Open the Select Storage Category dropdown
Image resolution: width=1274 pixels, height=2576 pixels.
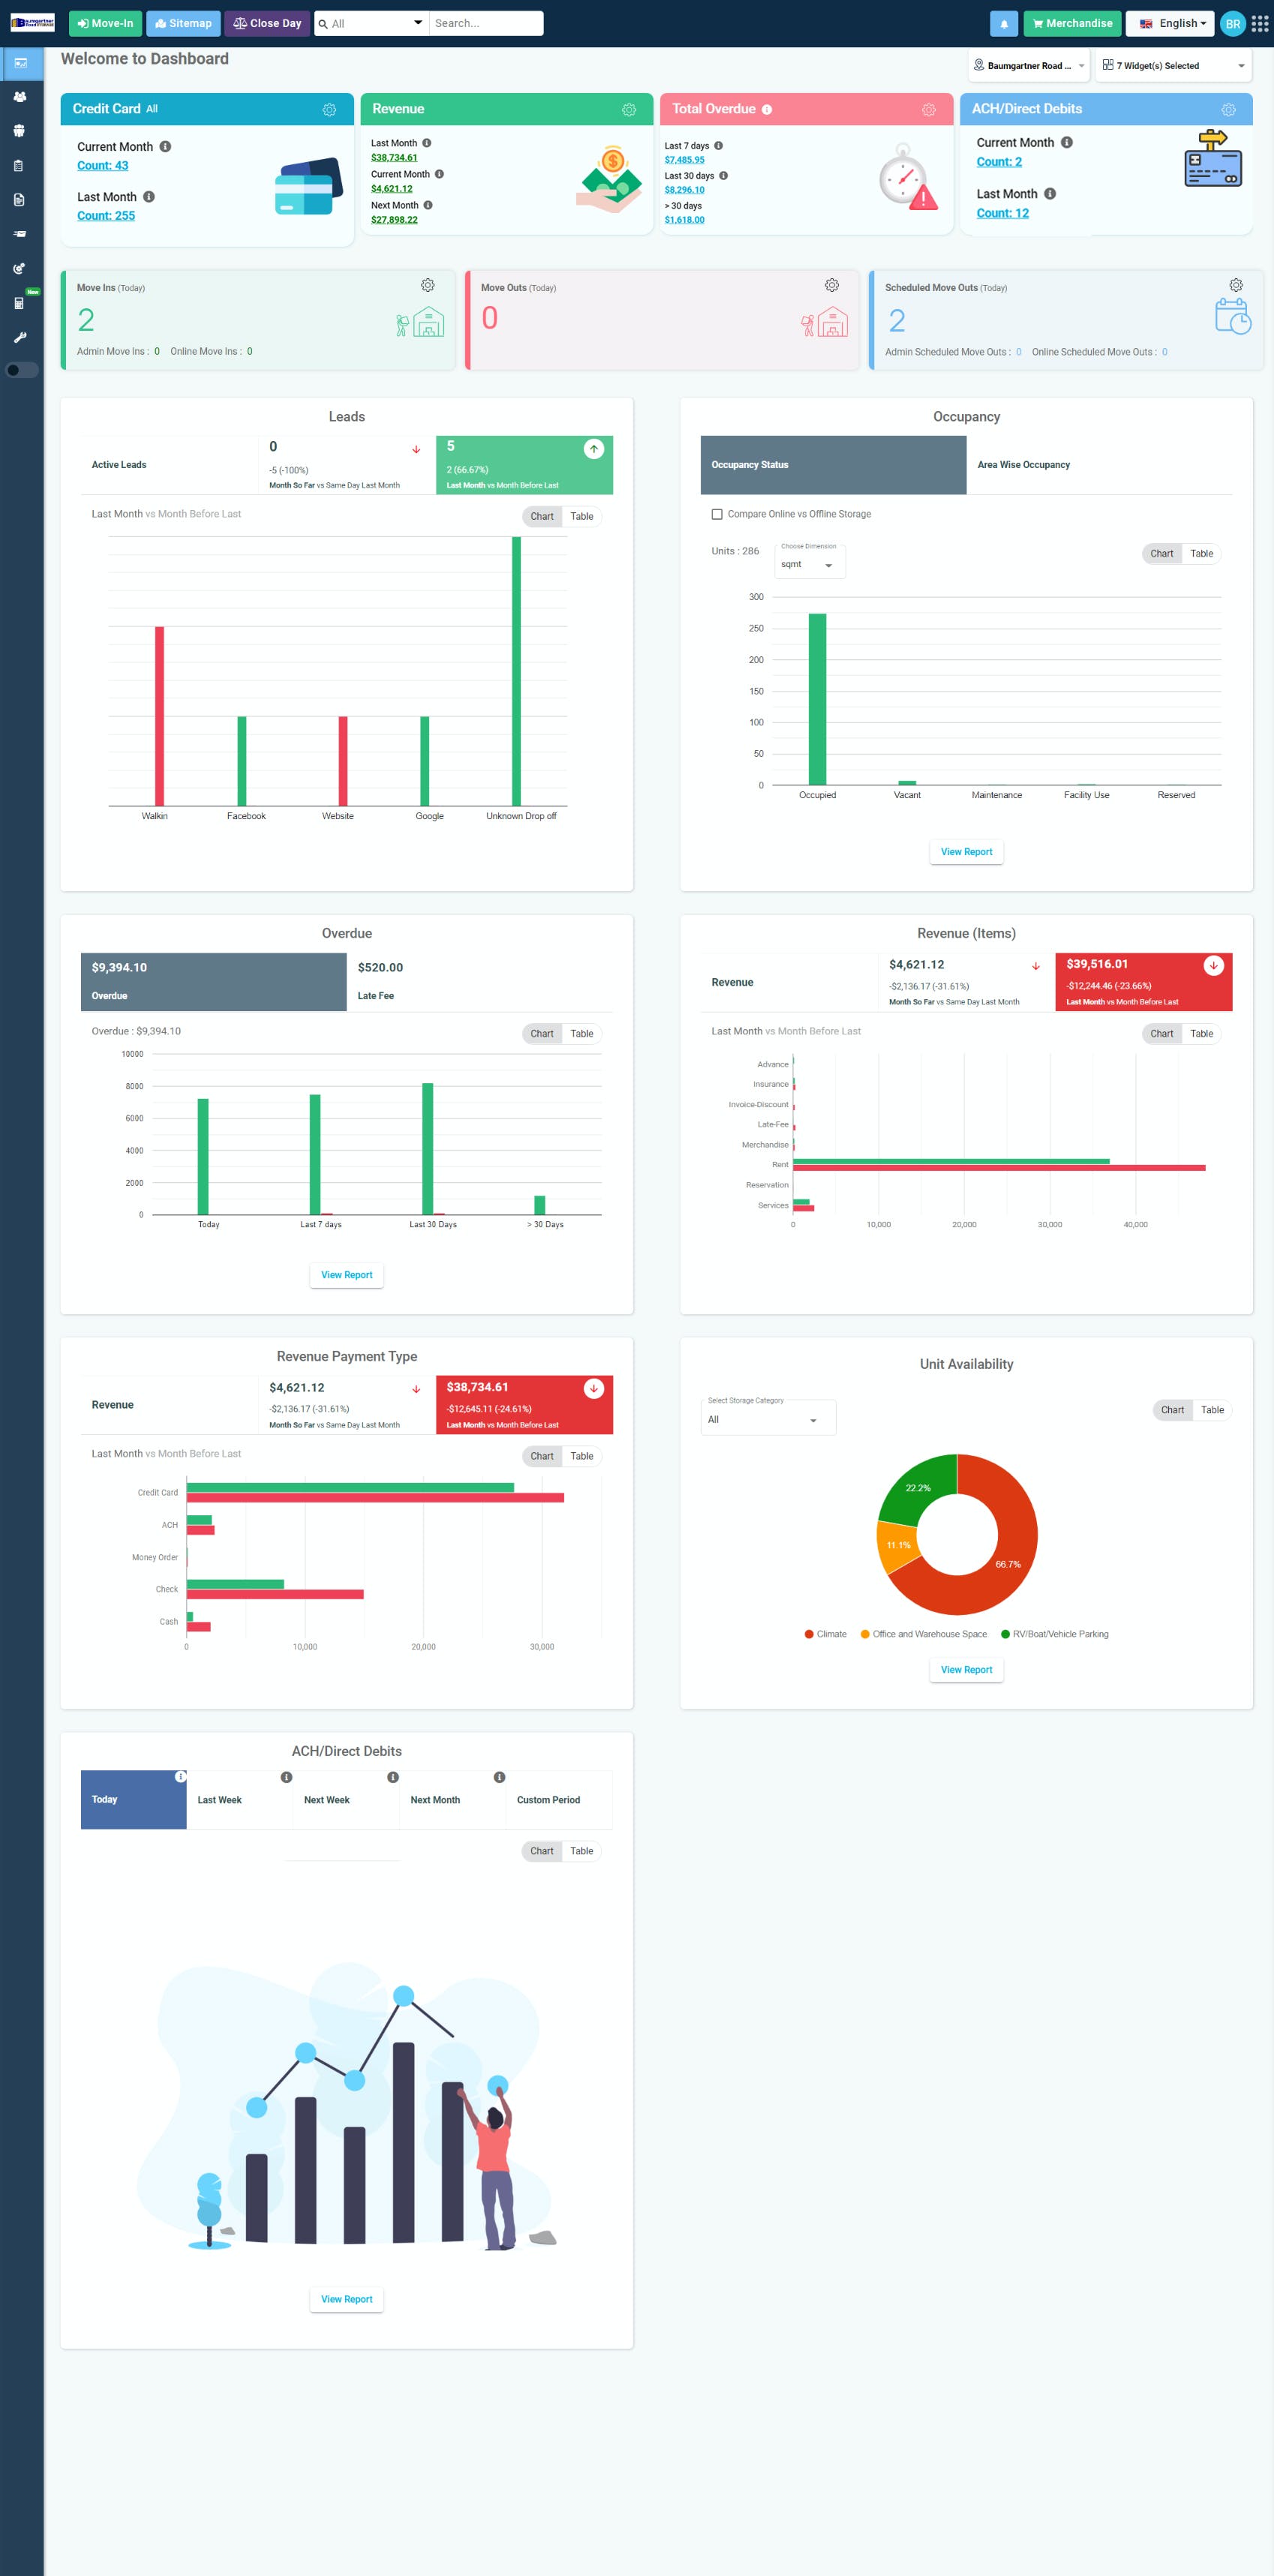(768, 1416)
